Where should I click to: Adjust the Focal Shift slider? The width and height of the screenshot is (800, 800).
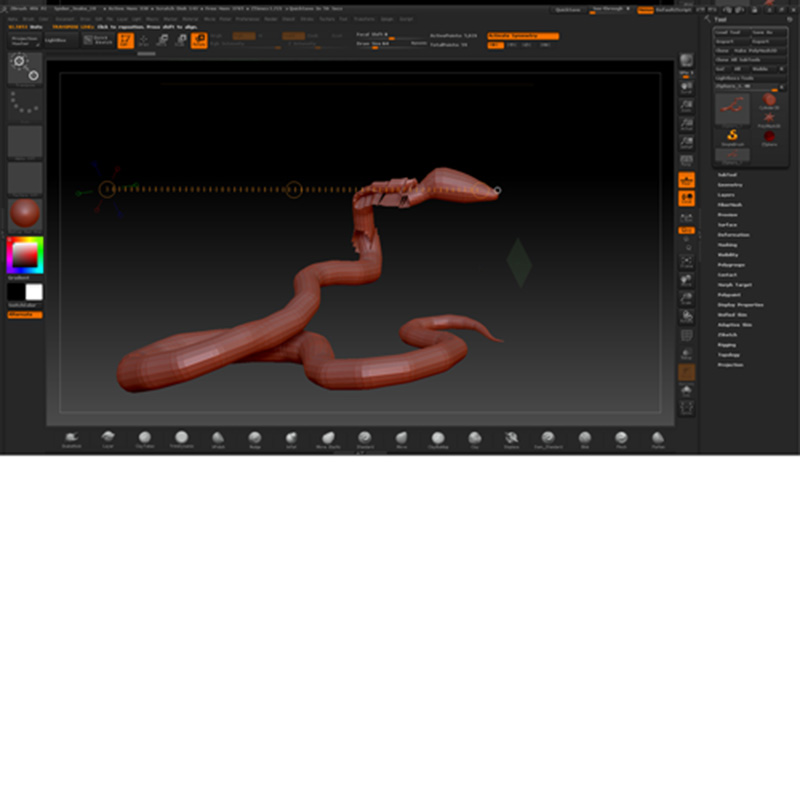click(391, 35)
